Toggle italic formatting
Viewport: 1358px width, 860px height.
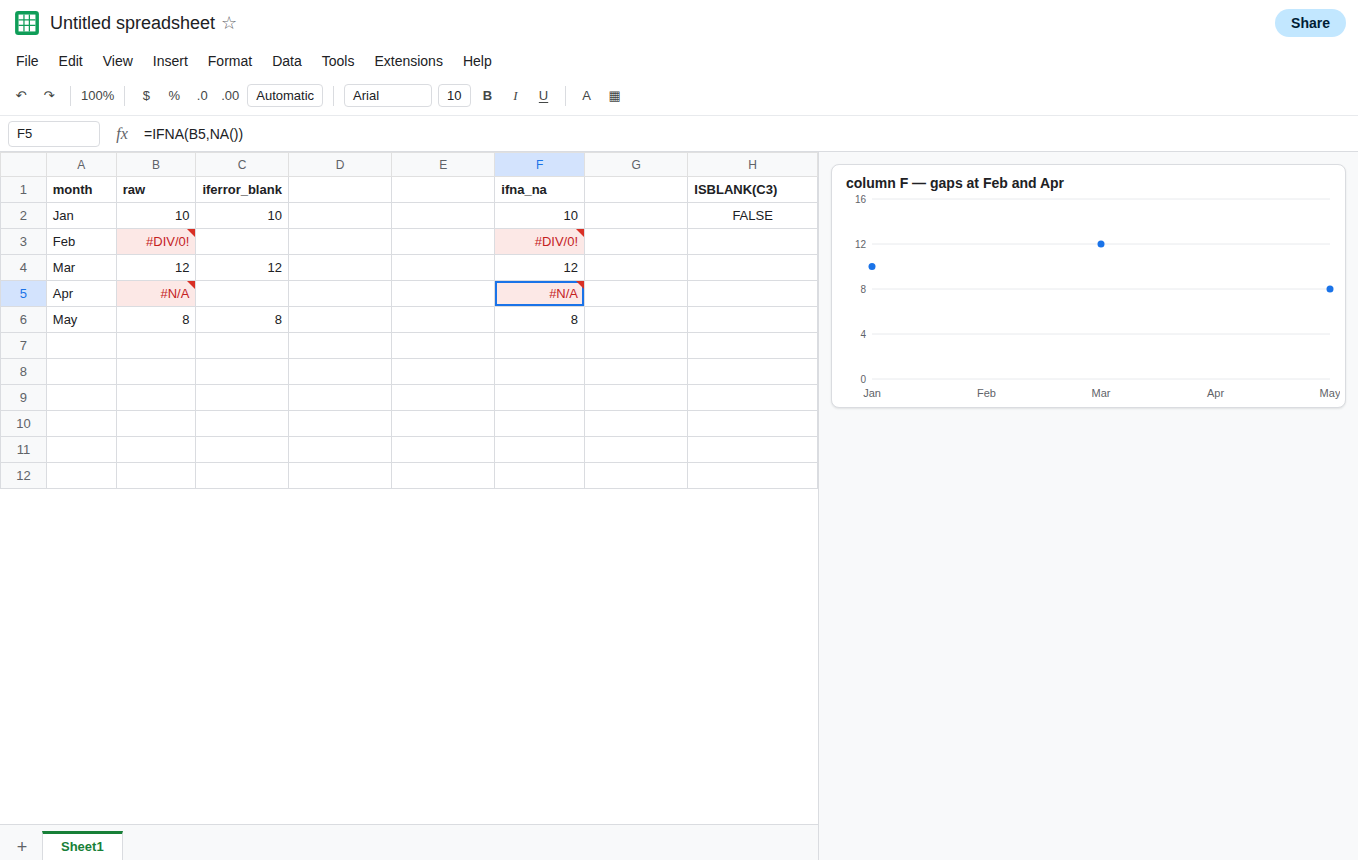pos(516,96)
